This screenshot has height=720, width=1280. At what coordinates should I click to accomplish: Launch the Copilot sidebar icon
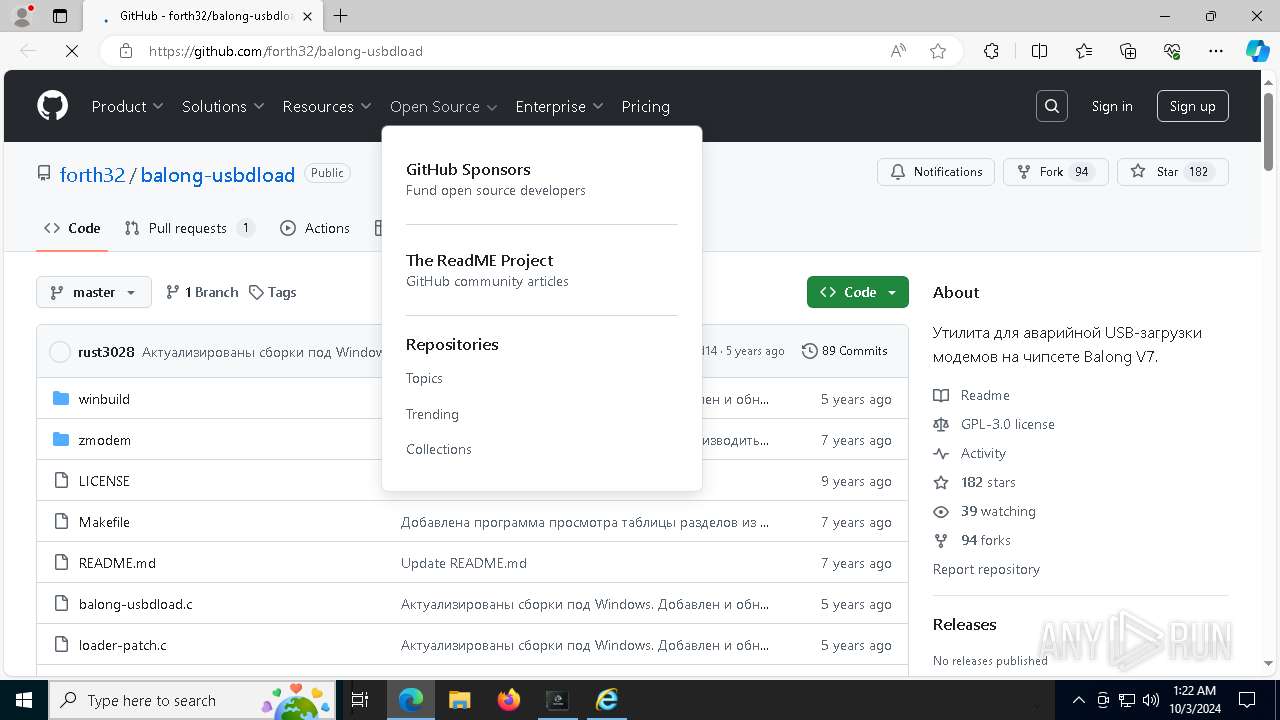1257,51
